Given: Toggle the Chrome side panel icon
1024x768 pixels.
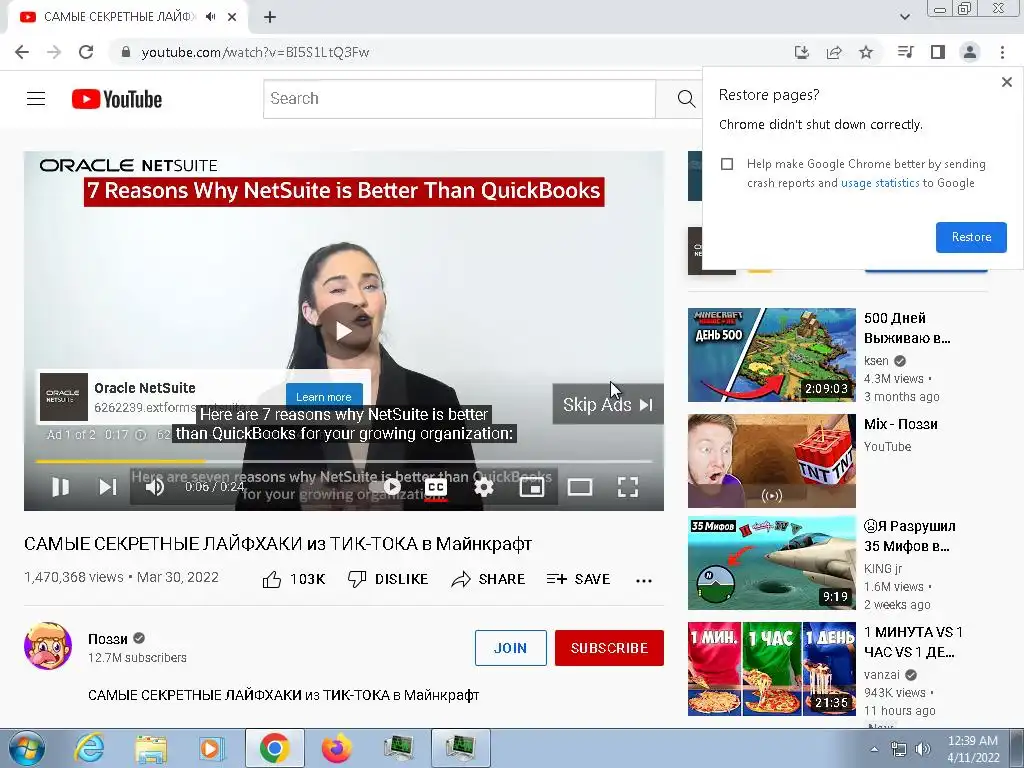Looking at the screenshot, I should click(938, 52).
